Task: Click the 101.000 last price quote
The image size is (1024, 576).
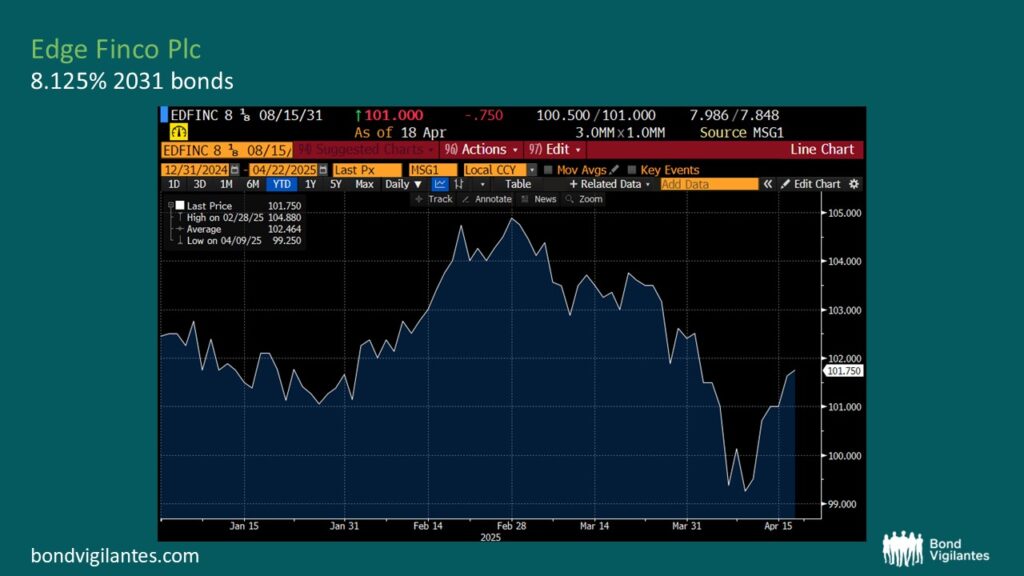Action: click(393, 116)
